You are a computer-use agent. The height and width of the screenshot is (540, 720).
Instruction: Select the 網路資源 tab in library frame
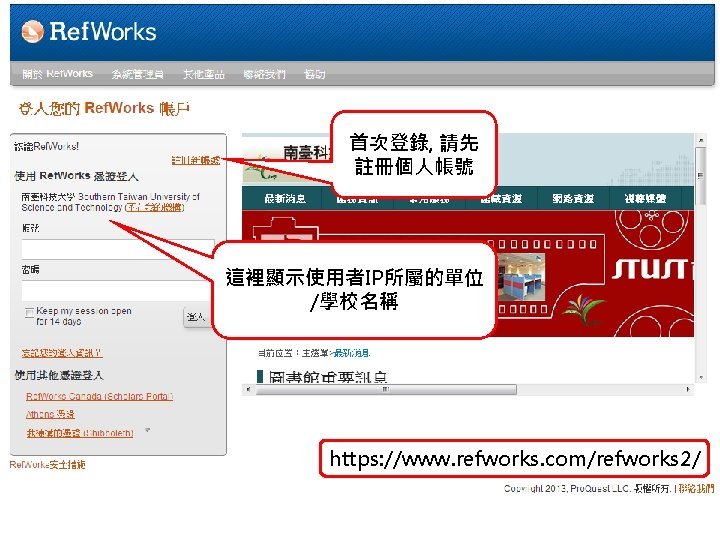click(573, 198)
